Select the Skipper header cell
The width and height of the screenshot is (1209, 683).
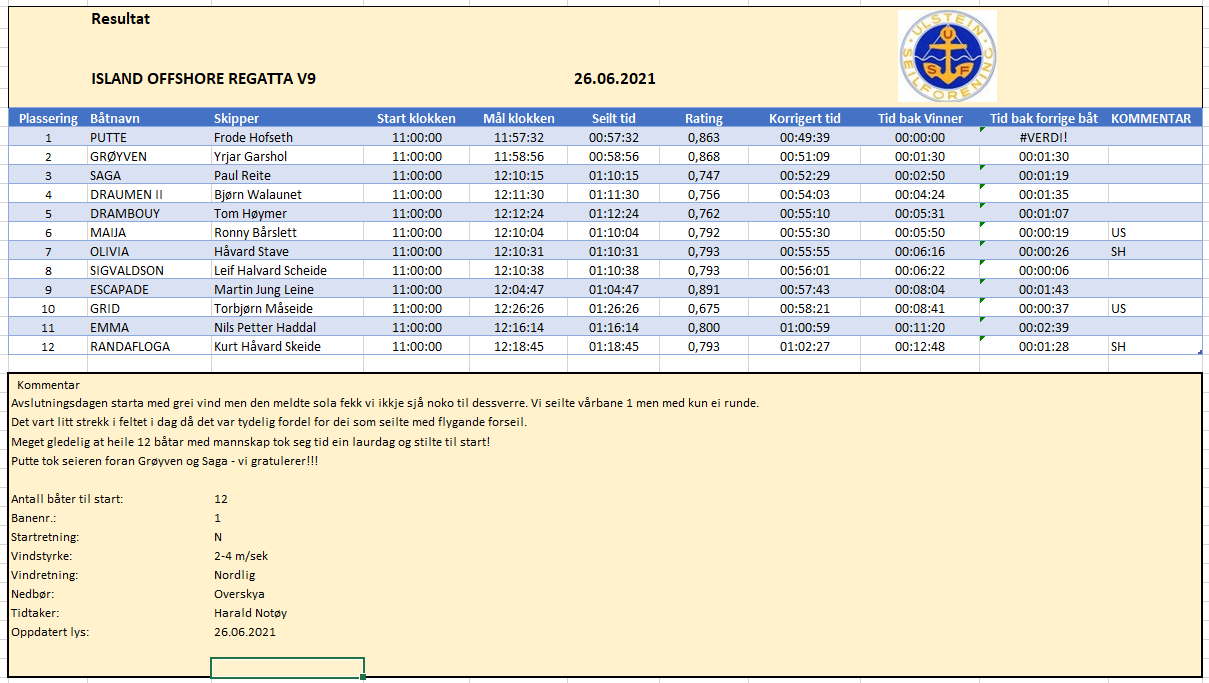[x=236, y=118]
